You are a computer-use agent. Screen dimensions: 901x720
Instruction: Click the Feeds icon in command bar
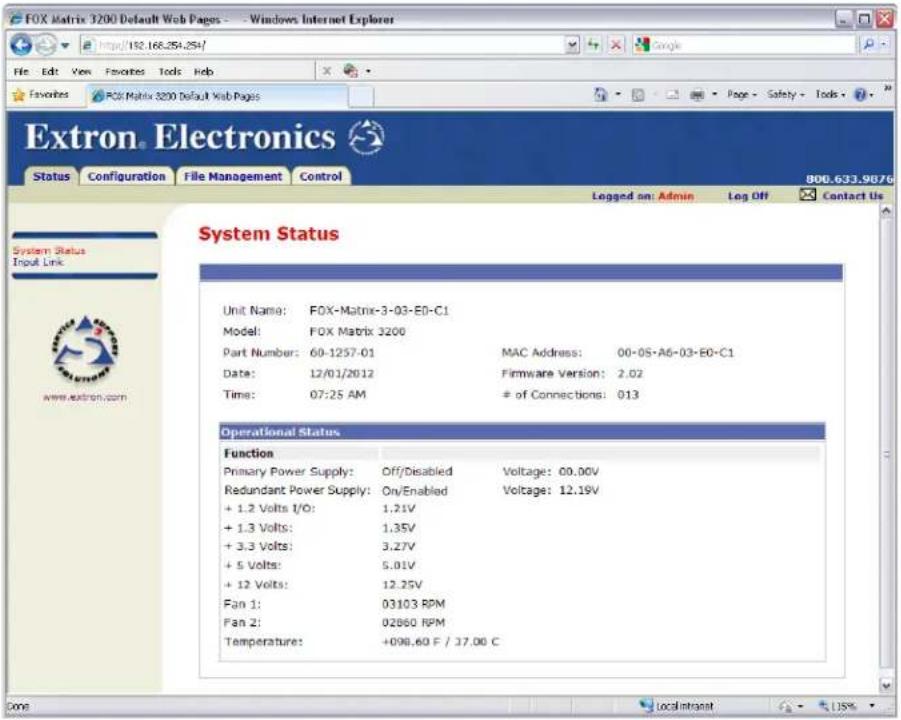pos(638,95)
